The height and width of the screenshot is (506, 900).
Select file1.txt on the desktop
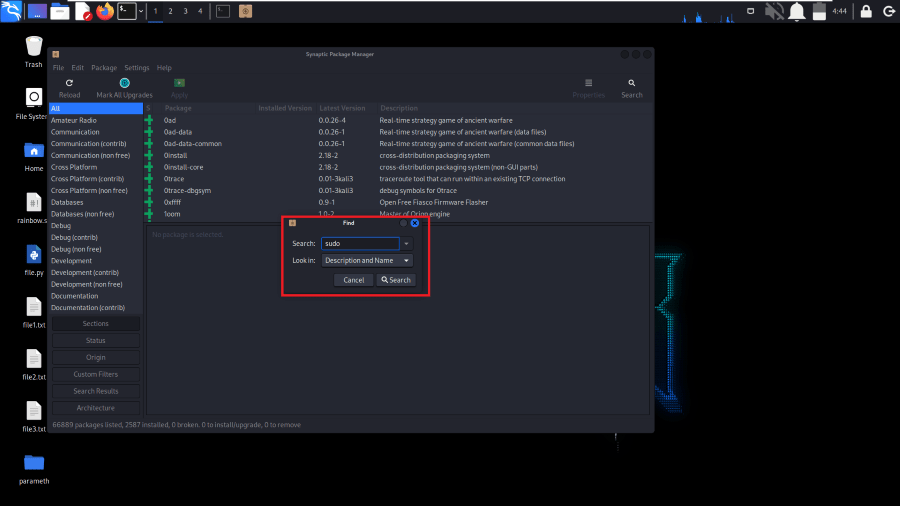34,313
